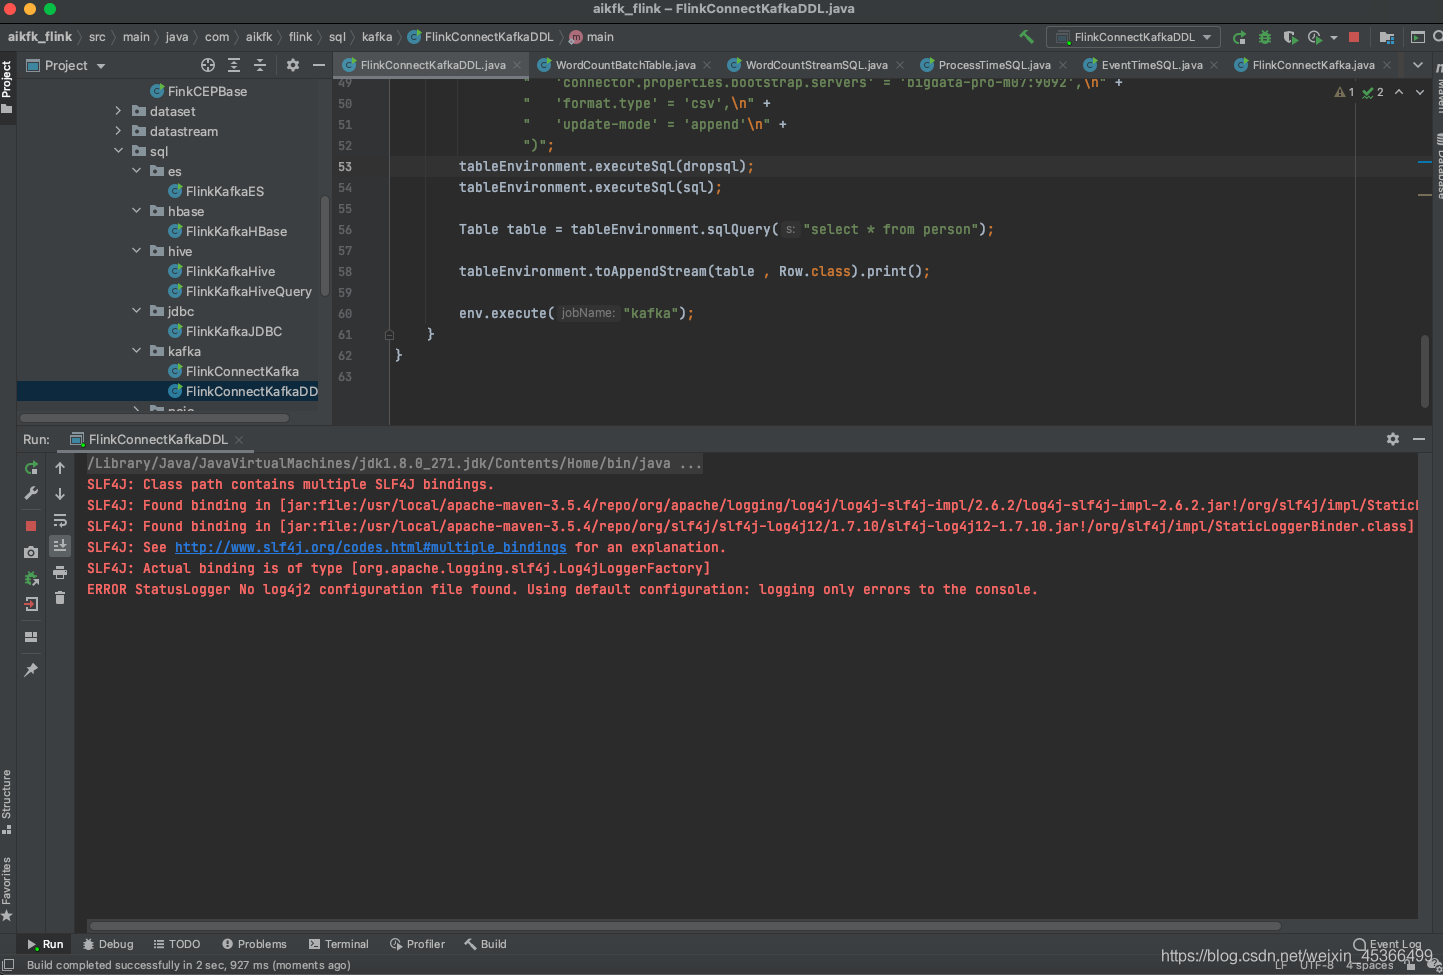Run the FlinkConnectKafkaDDL configuration
The width and height of the screenshot is (1443, 975).
[x=1240, y=36]
